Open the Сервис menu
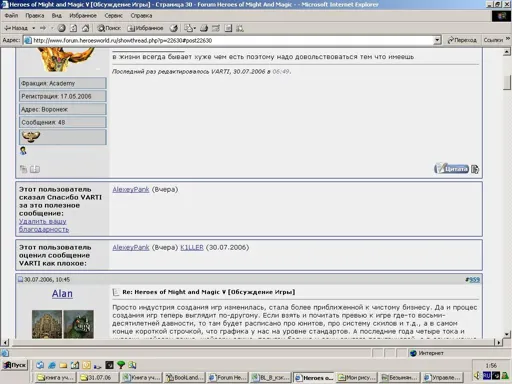512x384 pixels. click(x=114, y=15)
